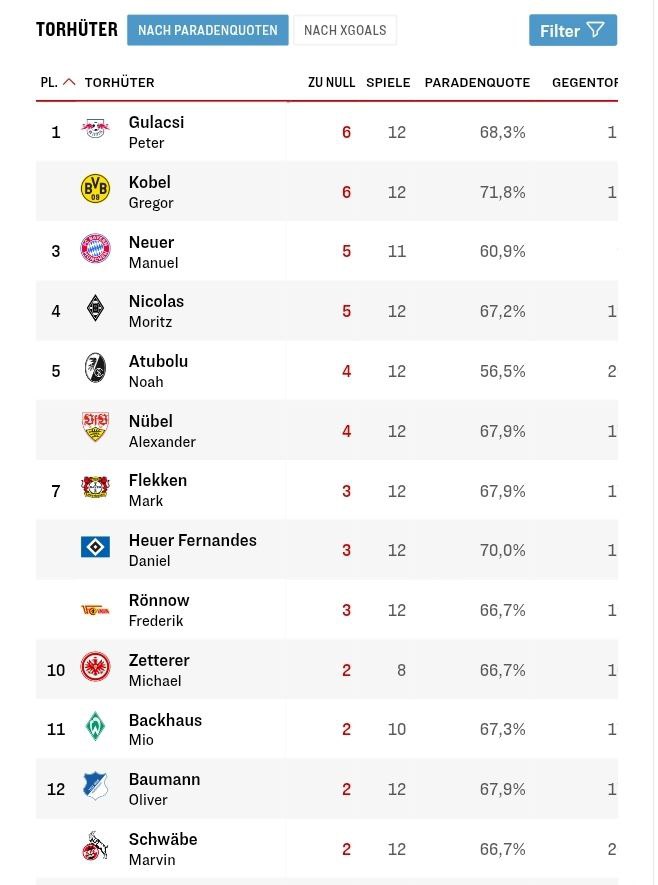Open the Filter options
This screenshot has height=885, width=658.
[x=572, y=30]
